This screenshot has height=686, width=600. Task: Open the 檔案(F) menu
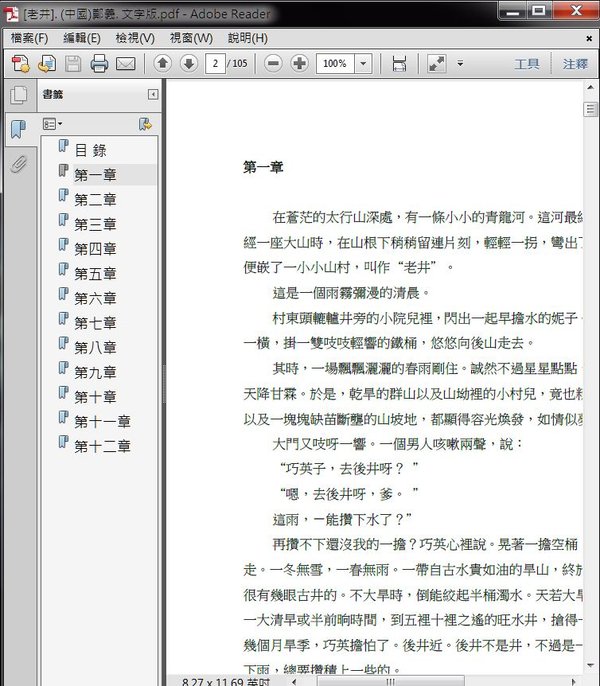pyautogui.click(x=29, y=38)
